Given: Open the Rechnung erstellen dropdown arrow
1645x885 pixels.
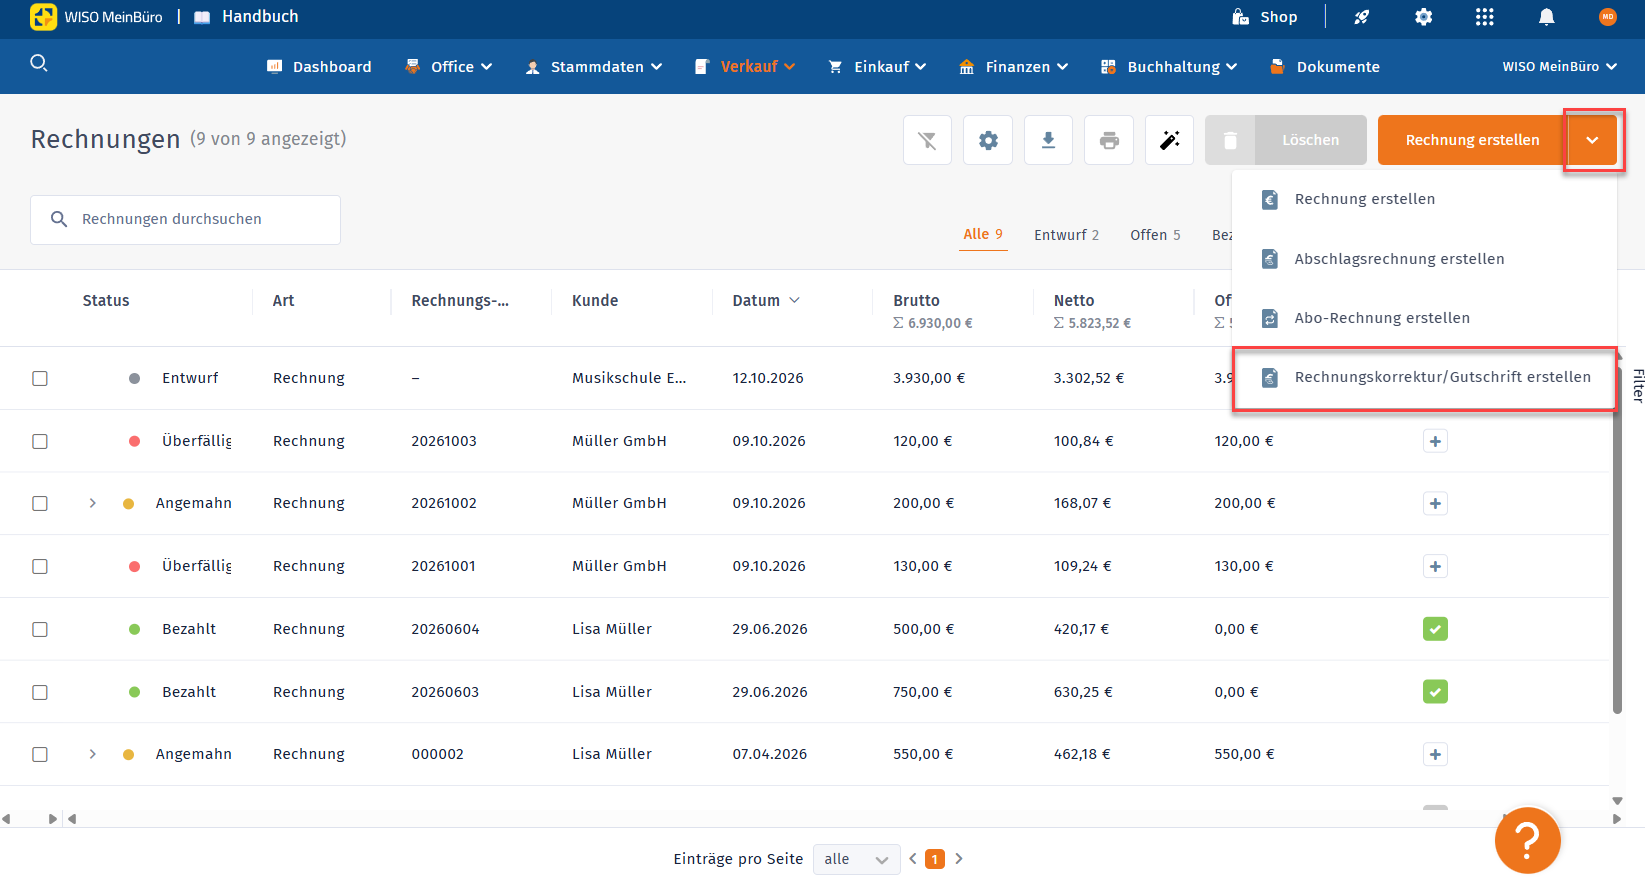Looking at the screenshot, I should point(1592,140).
